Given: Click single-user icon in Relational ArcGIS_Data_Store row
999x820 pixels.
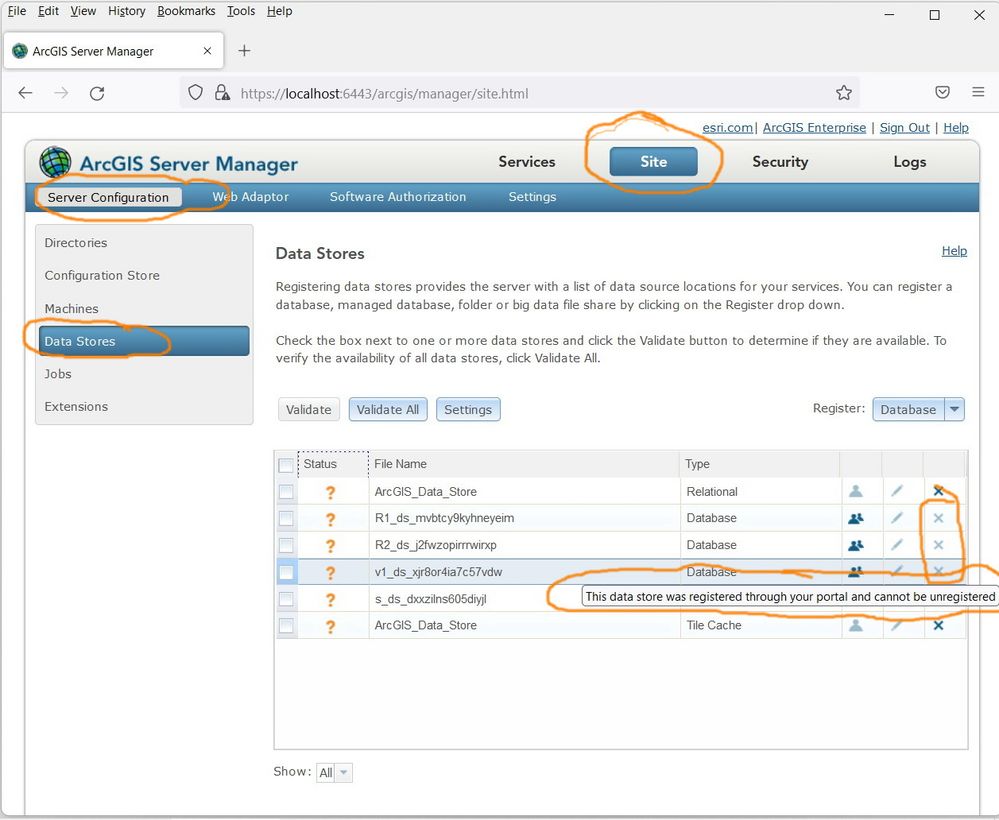Looking at the screenshot, I should [856, 491].
